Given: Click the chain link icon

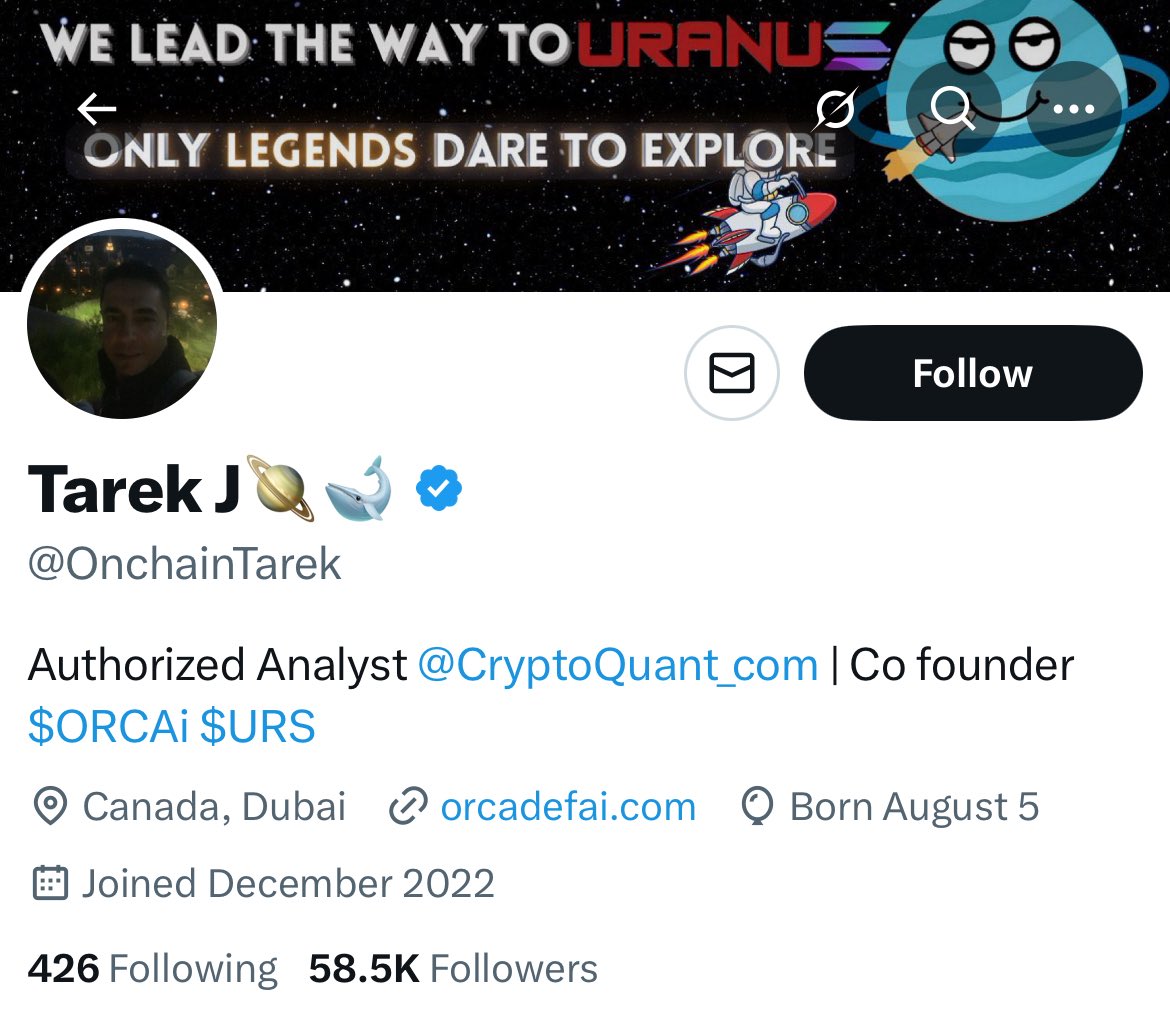Looking at the screenshot, I should [407, 806].
